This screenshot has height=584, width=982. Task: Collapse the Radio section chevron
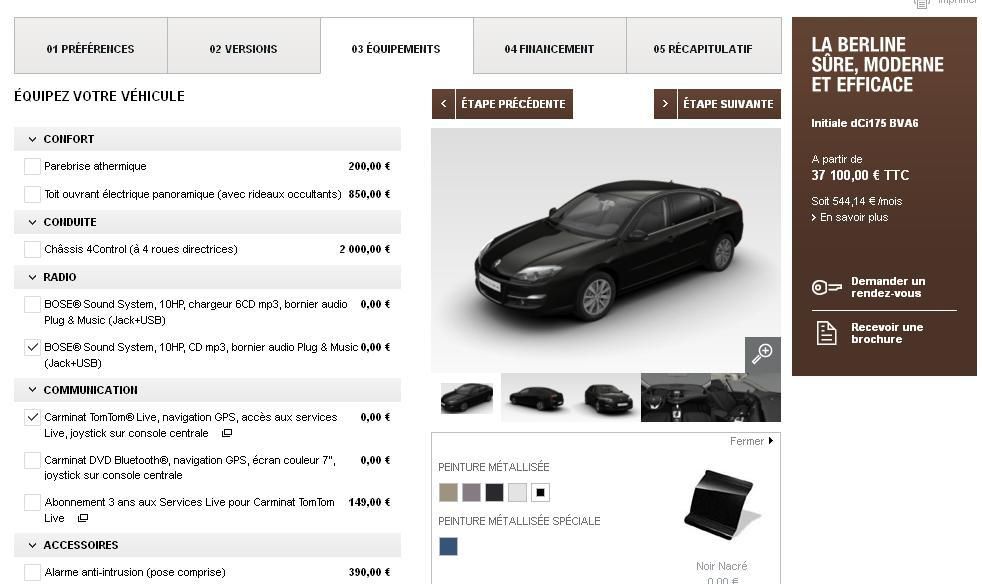(x=33, y=277)
